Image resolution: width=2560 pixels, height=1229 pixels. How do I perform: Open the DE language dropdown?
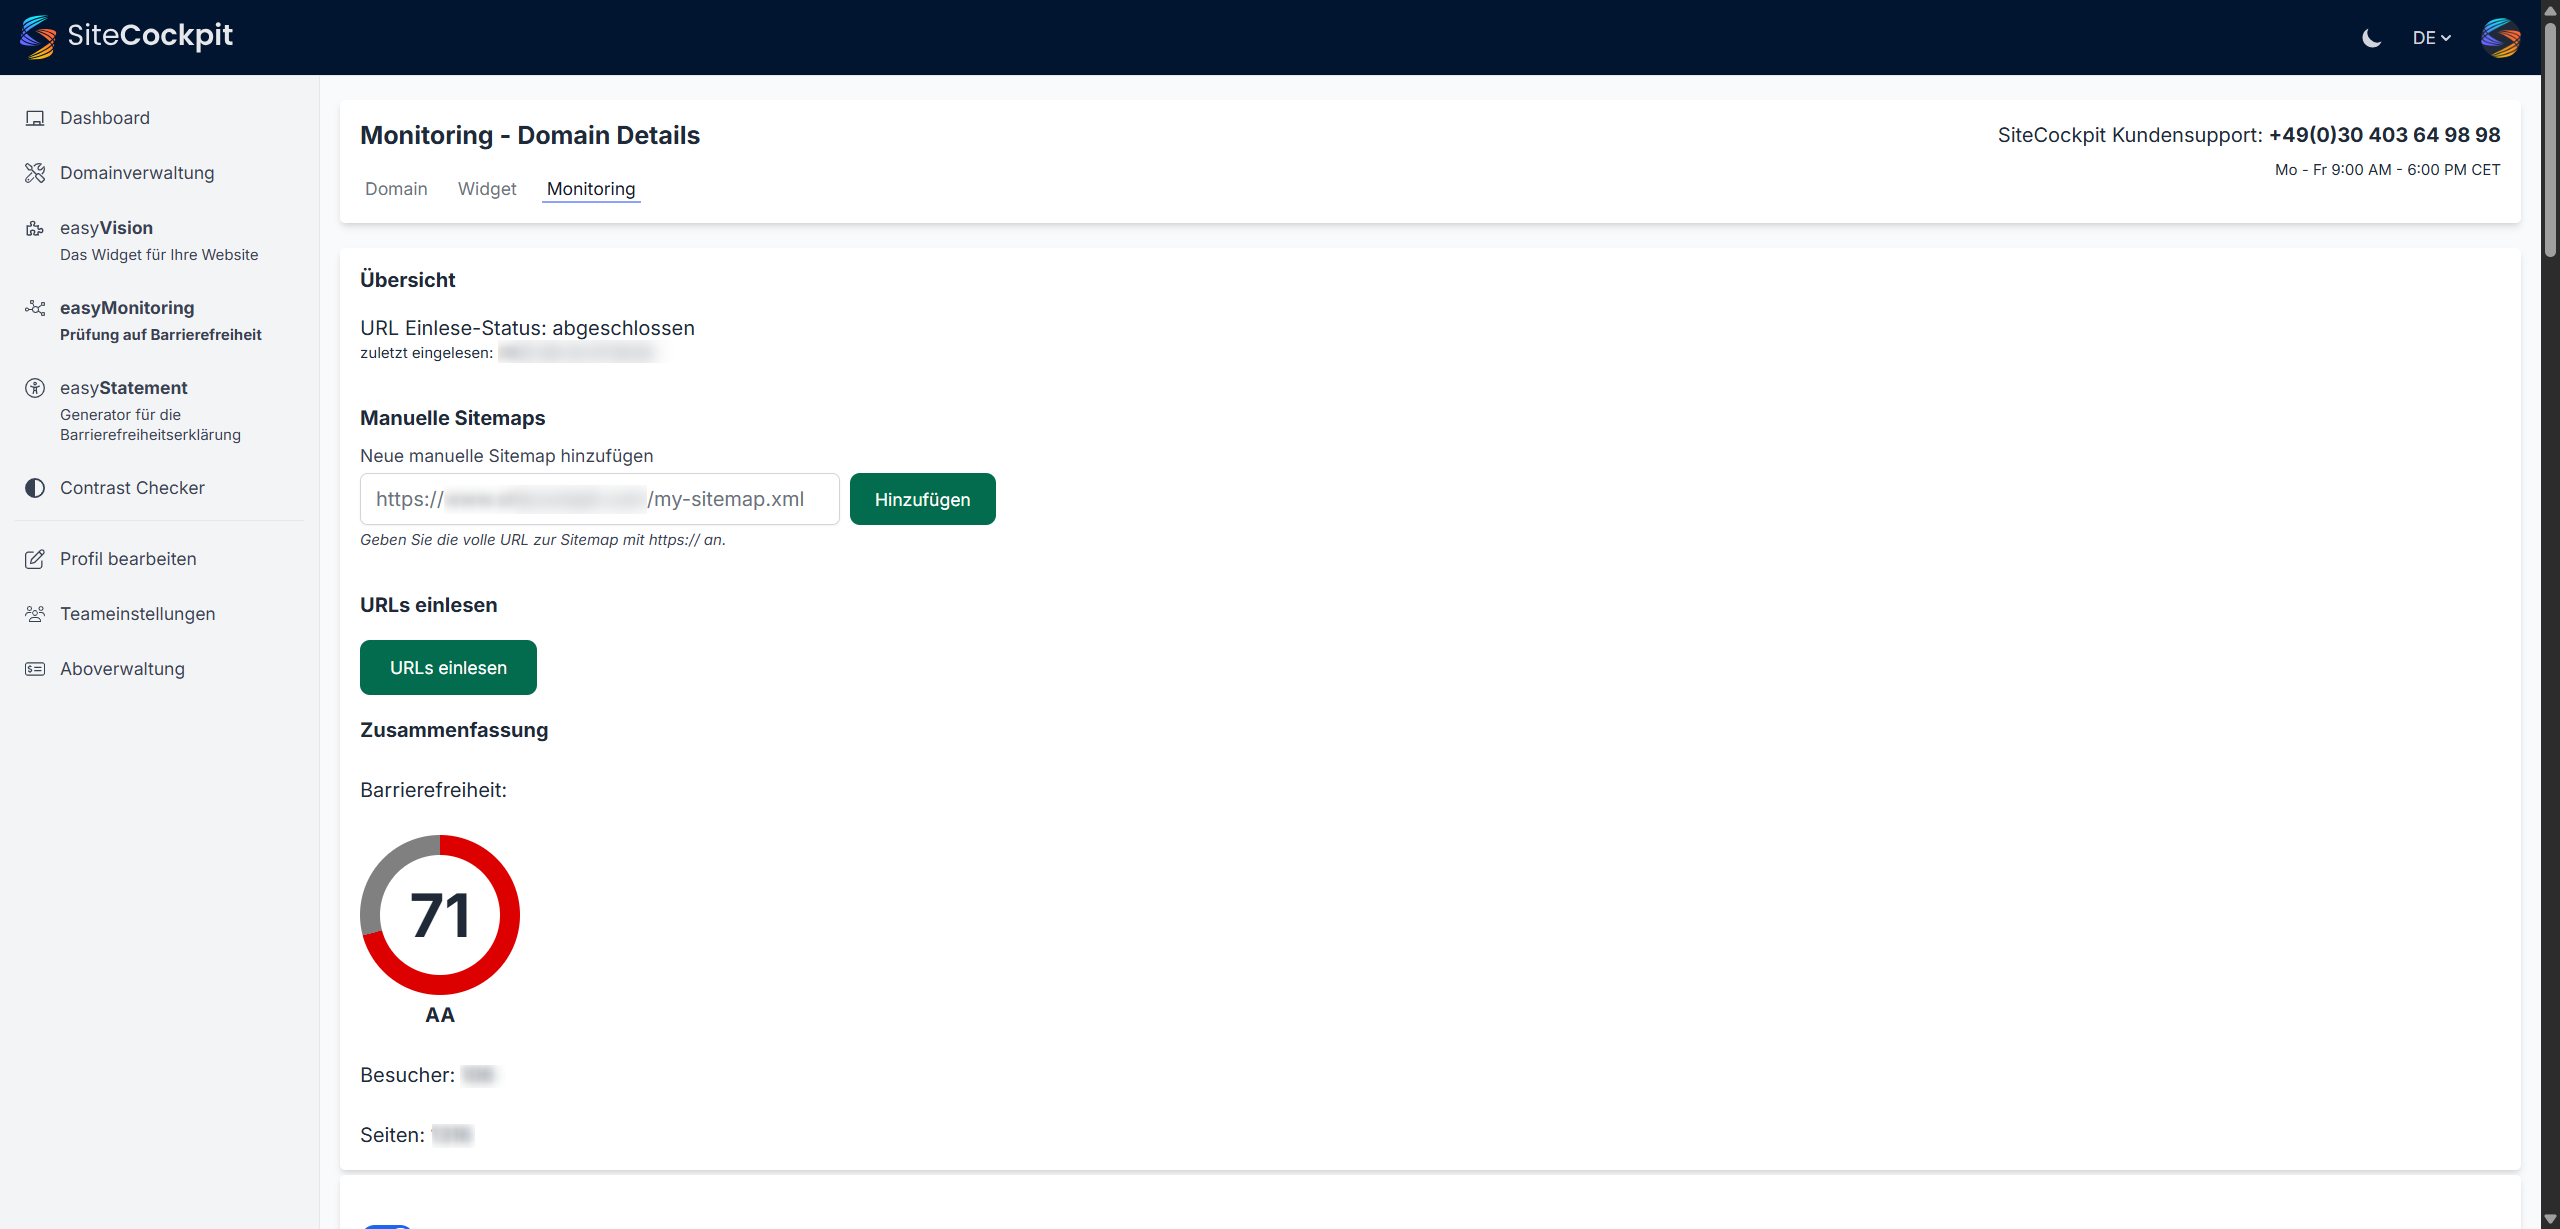[x=2432, y=38]
